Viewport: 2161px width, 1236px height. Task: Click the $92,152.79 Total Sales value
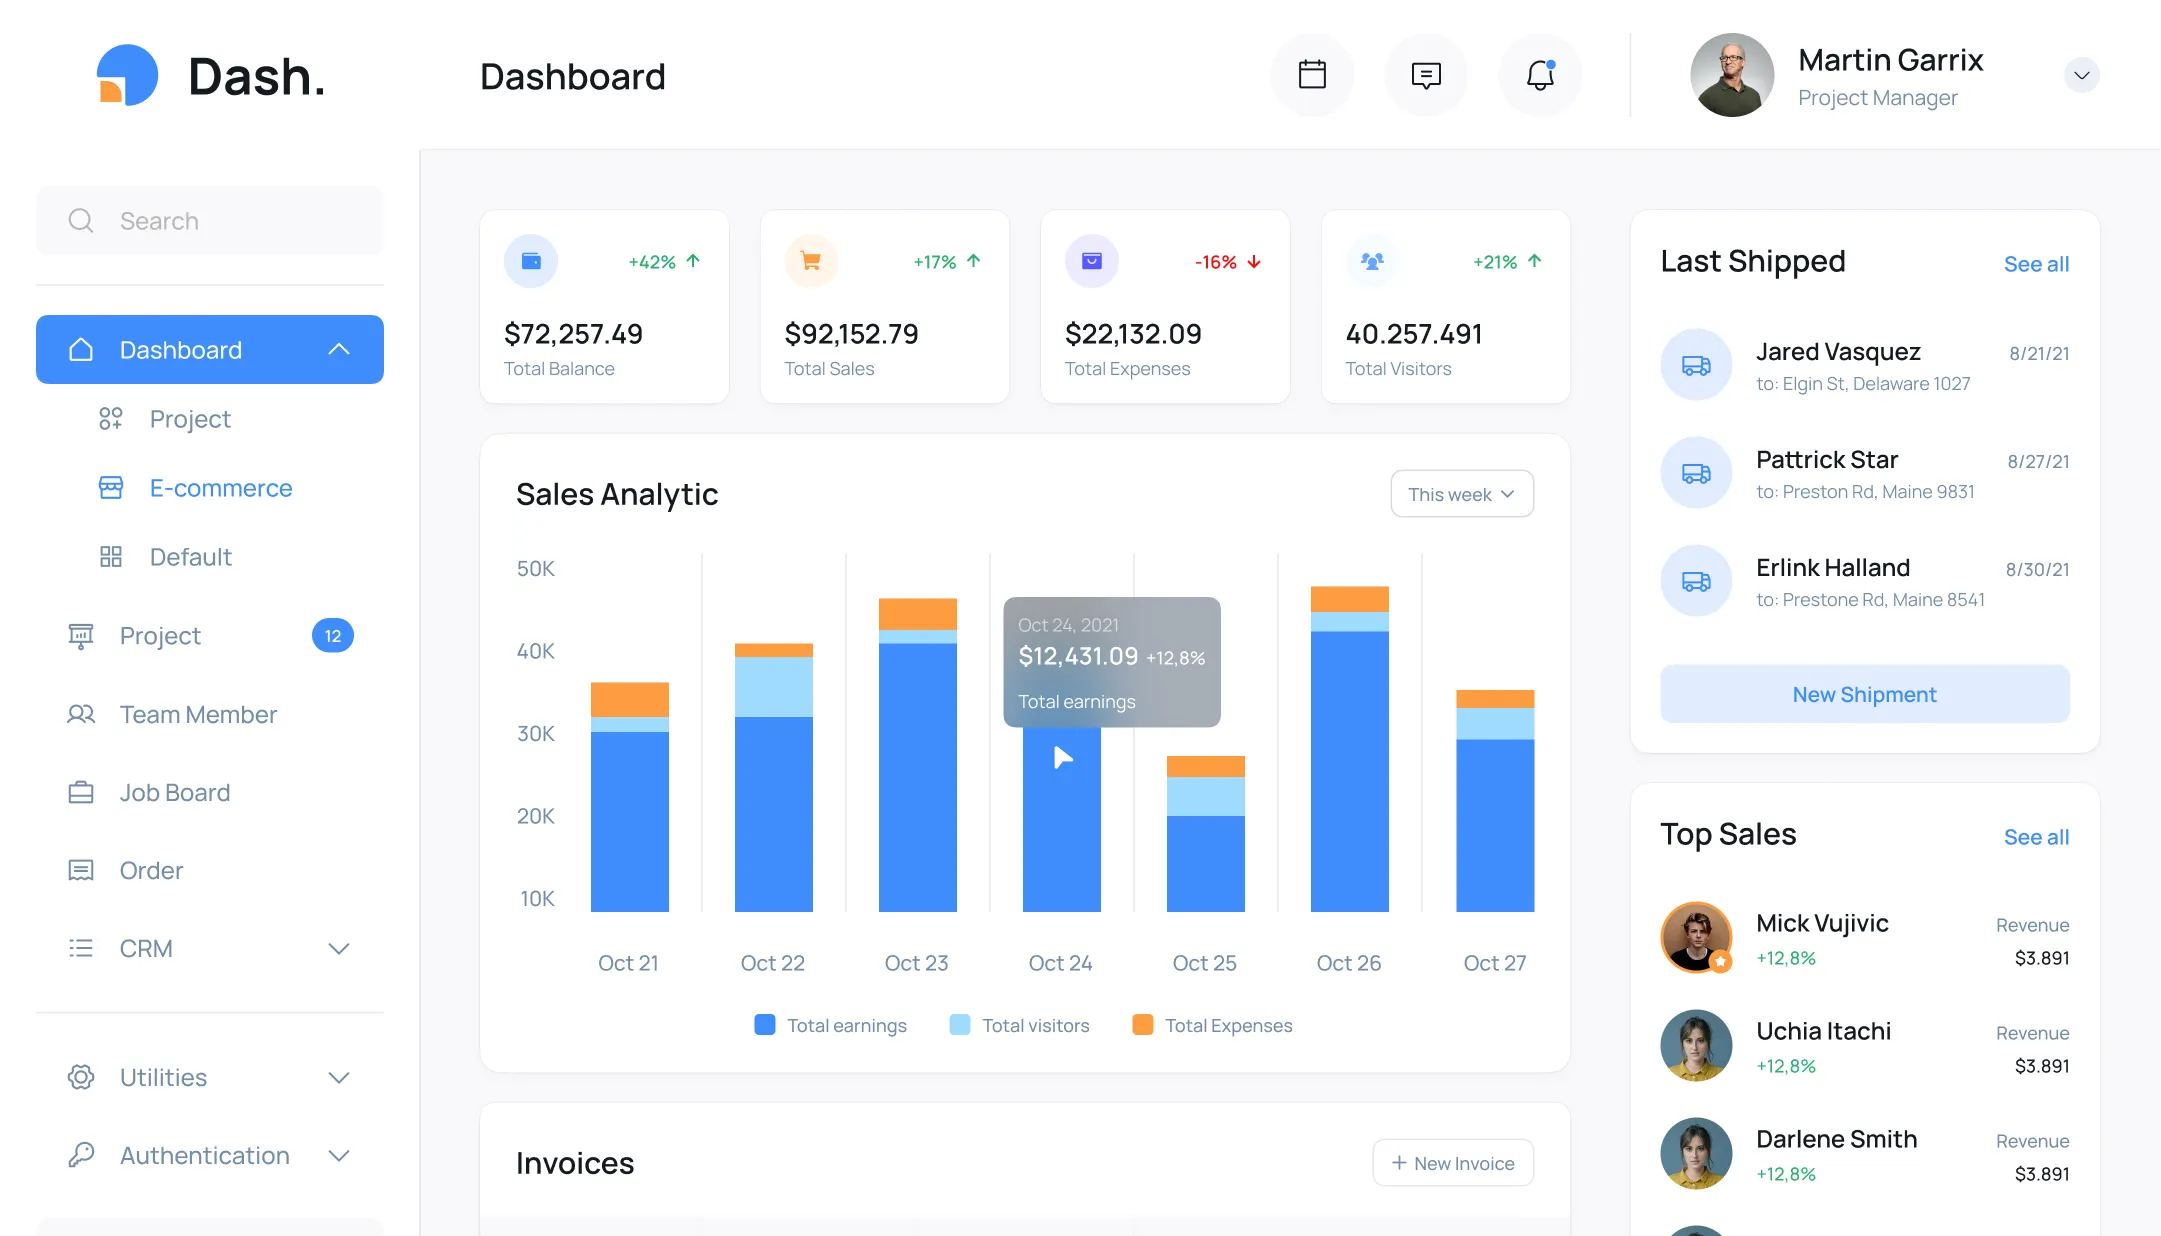pyautogui.click(x=852, y=334)
